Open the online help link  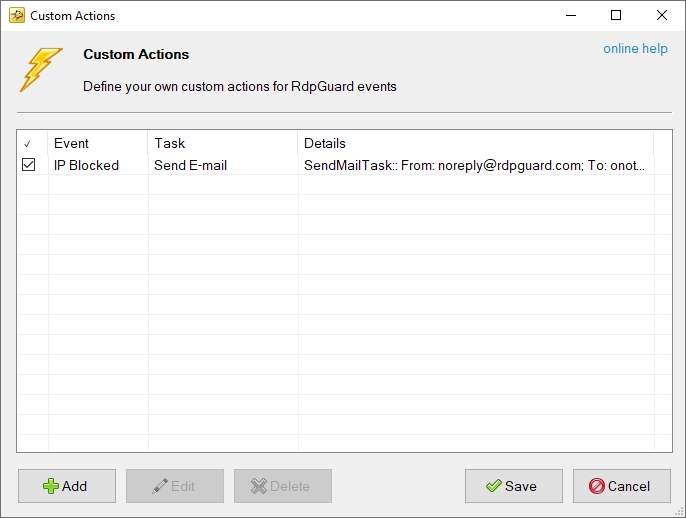tap(635, 49)
